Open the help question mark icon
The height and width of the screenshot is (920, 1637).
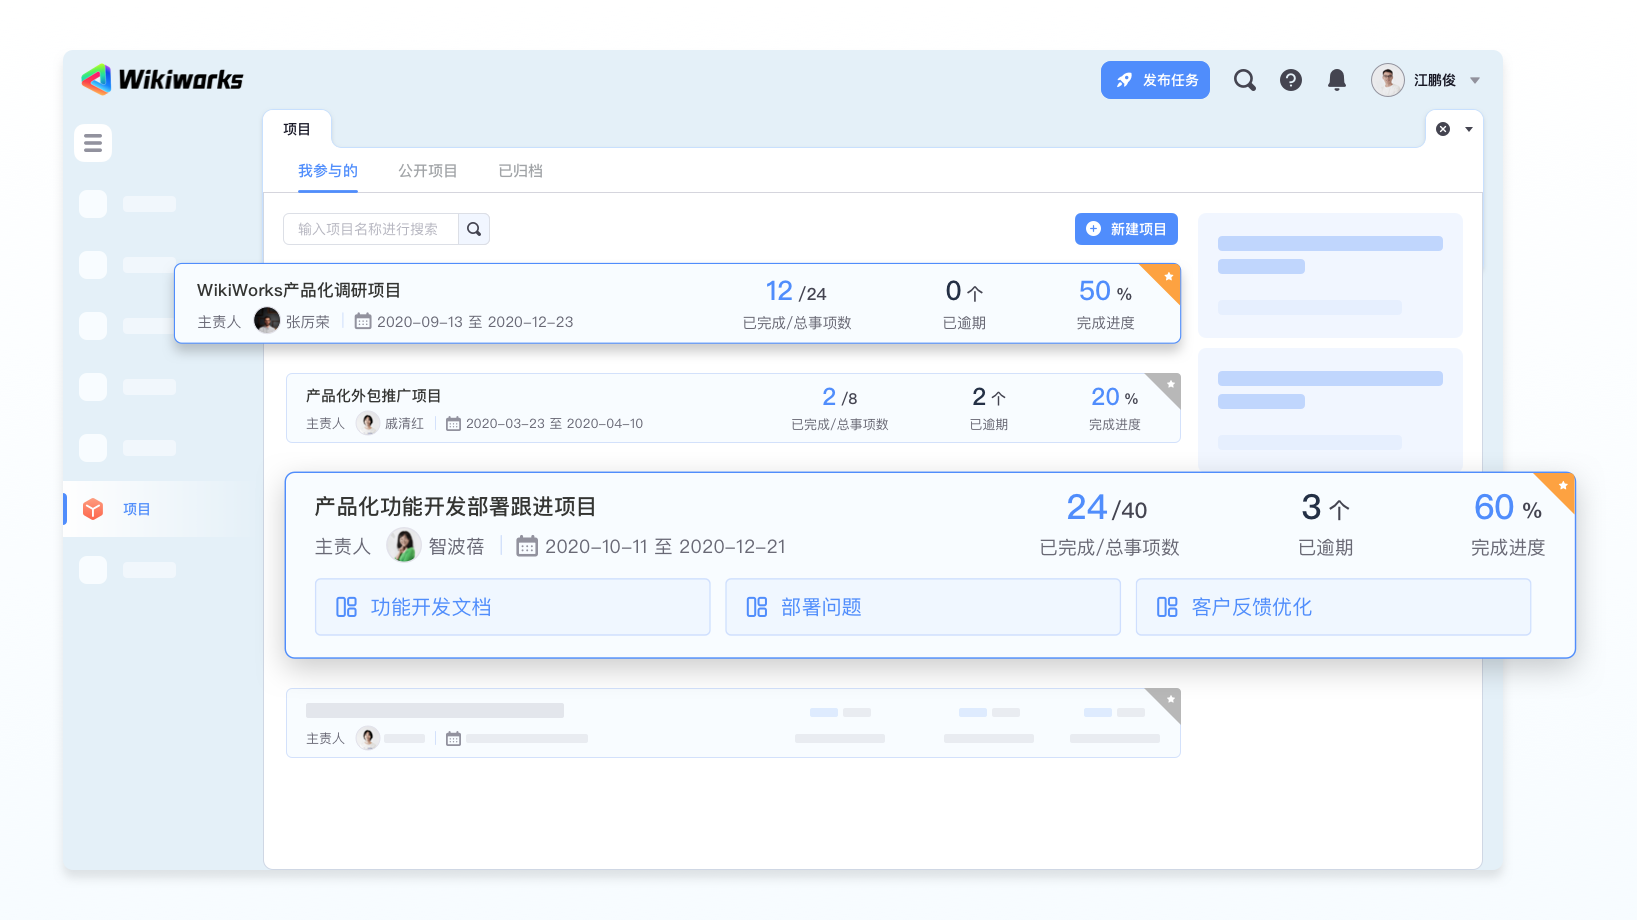pos(1291,80)
